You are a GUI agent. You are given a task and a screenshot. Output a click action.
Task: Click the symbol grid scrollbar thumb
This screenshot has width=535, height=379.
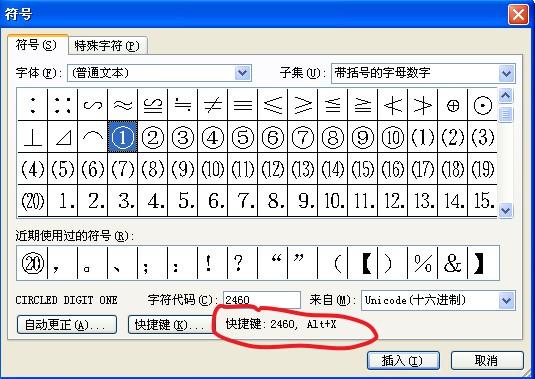[x=505, y=114]
